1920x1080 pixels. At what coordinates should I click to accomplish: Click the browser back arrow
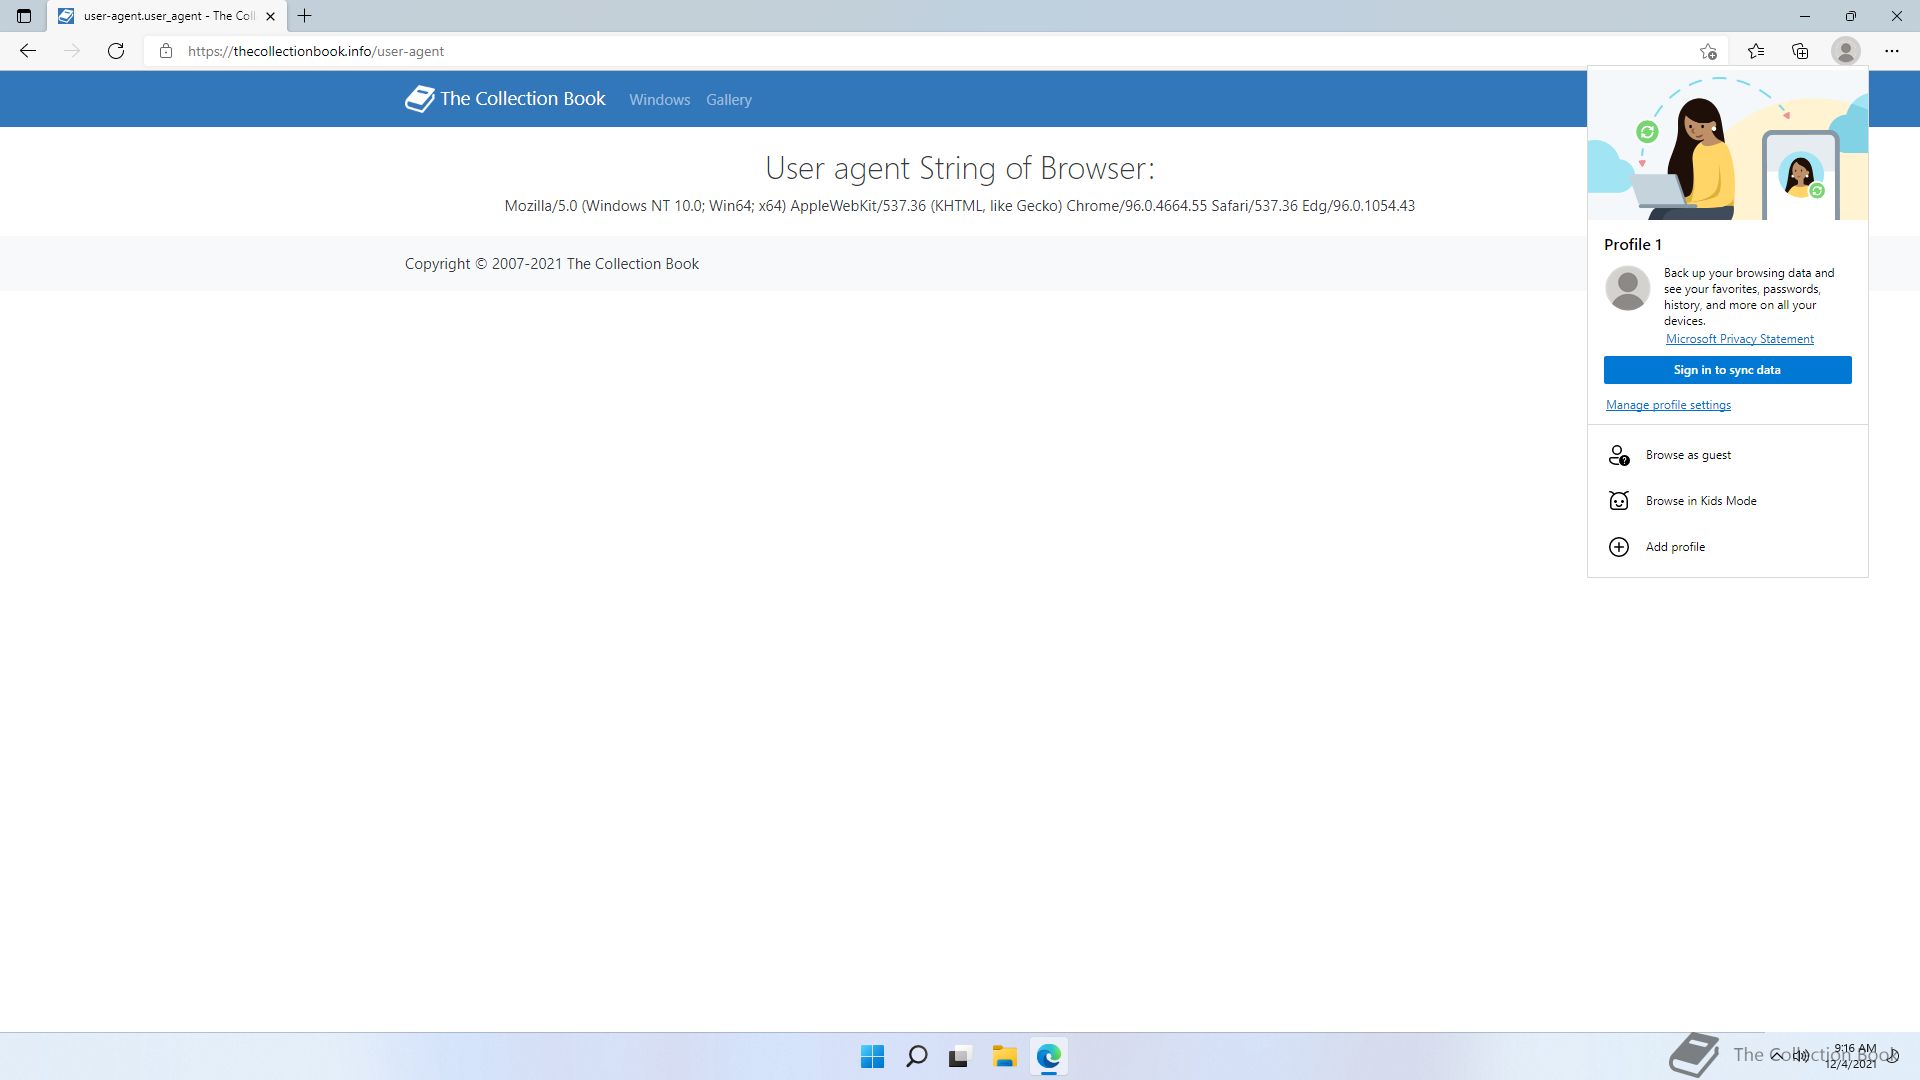28,51
